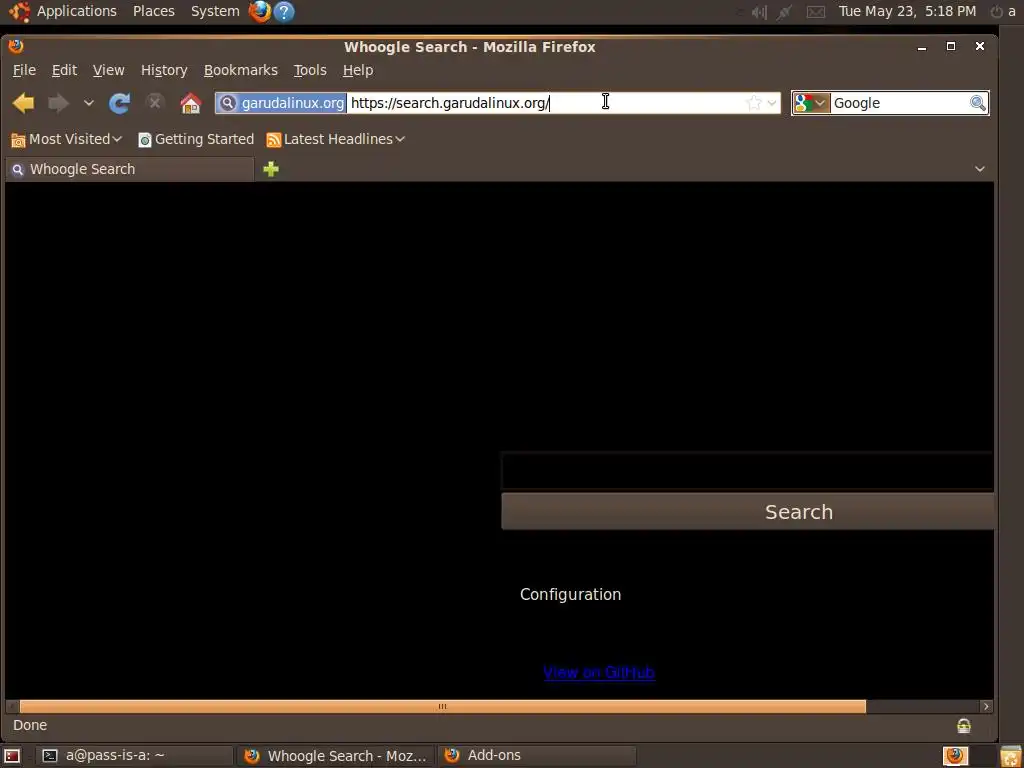
Task: Switch to the Add-ons window in taskbar
Action: 537,756
